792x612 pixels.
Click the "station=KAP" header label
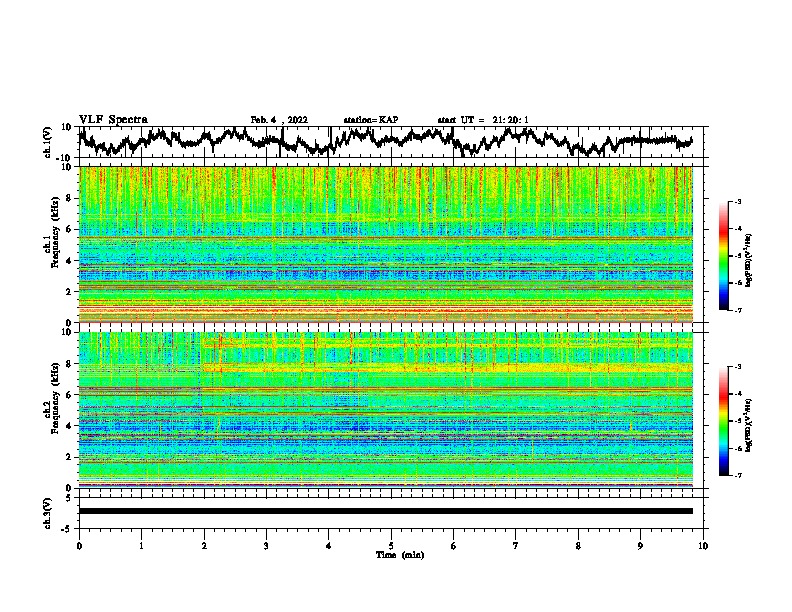point(371,120)
